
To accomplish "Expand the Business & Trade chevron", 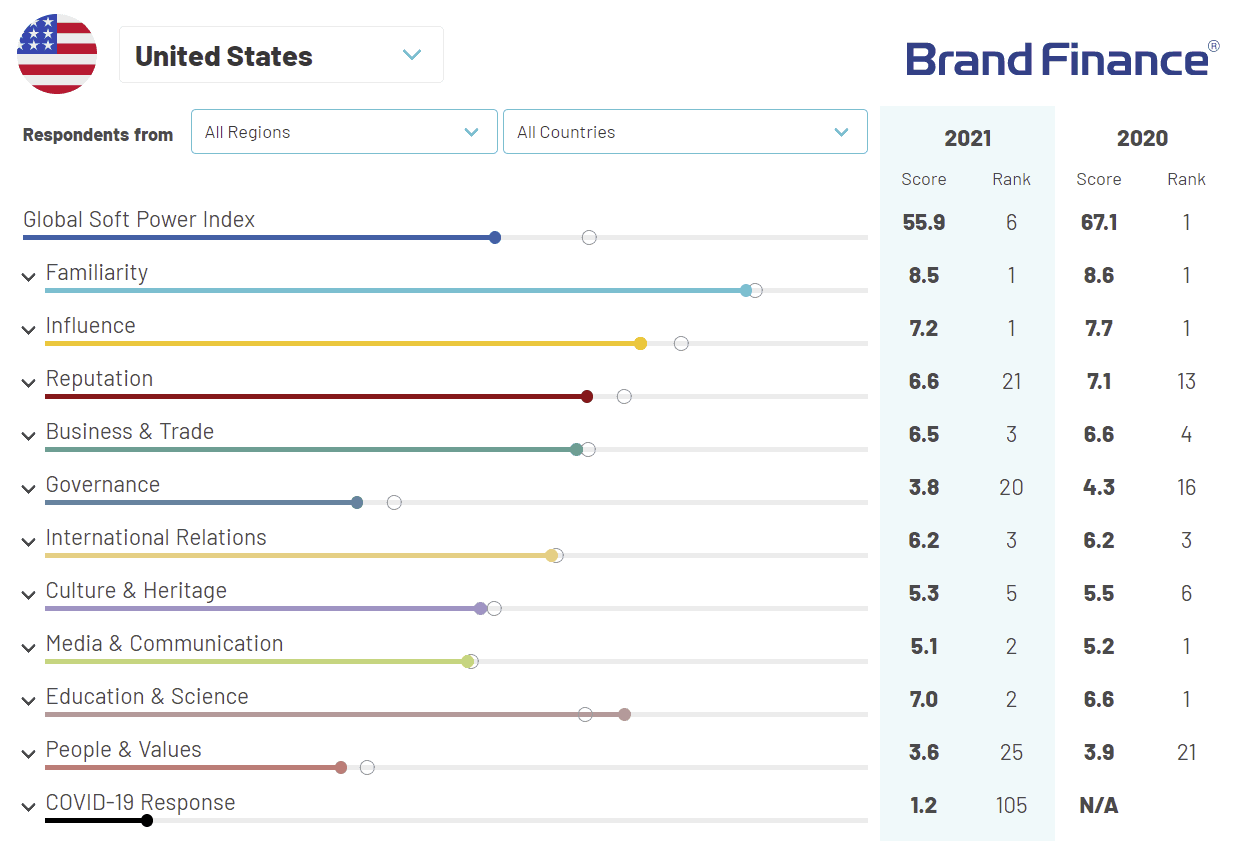I will [x=29, y=436].
